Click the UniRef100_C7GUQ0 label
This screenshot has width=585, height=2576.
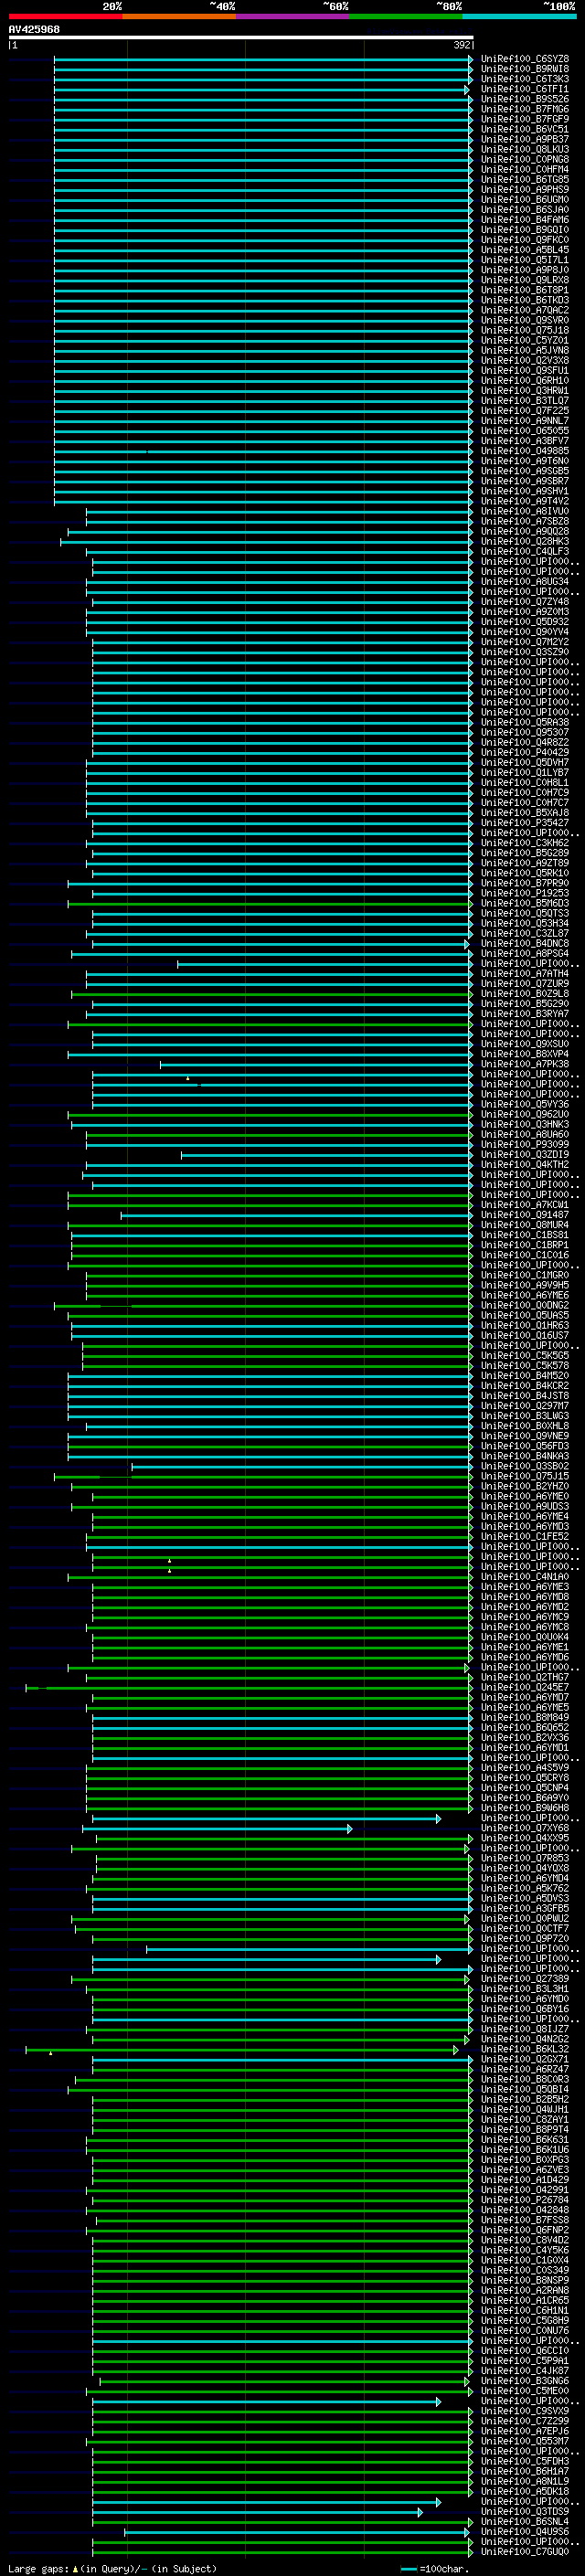click(x=525, y=2551)
